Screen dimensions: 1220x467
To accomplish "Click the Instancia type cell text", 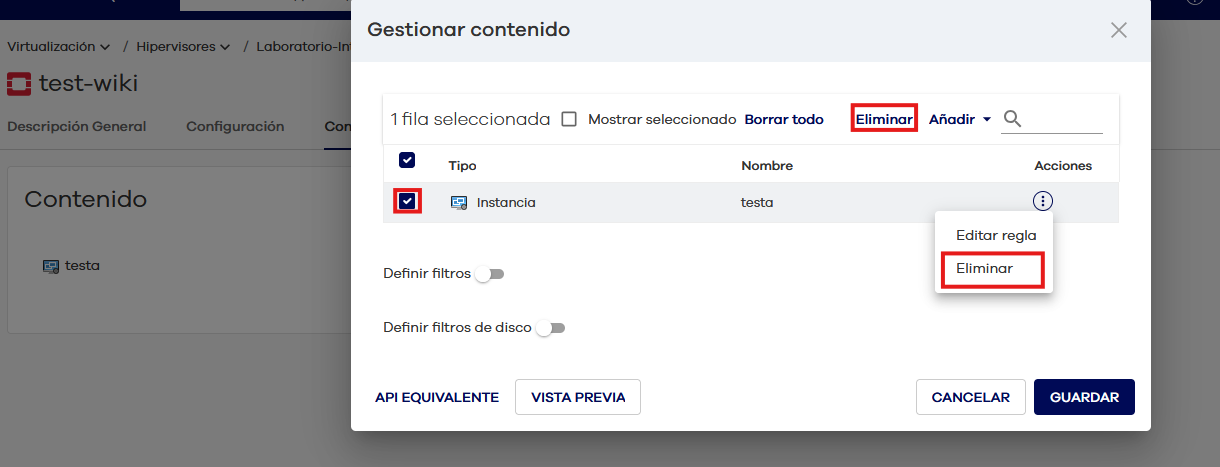I will (x=506, y=202).
